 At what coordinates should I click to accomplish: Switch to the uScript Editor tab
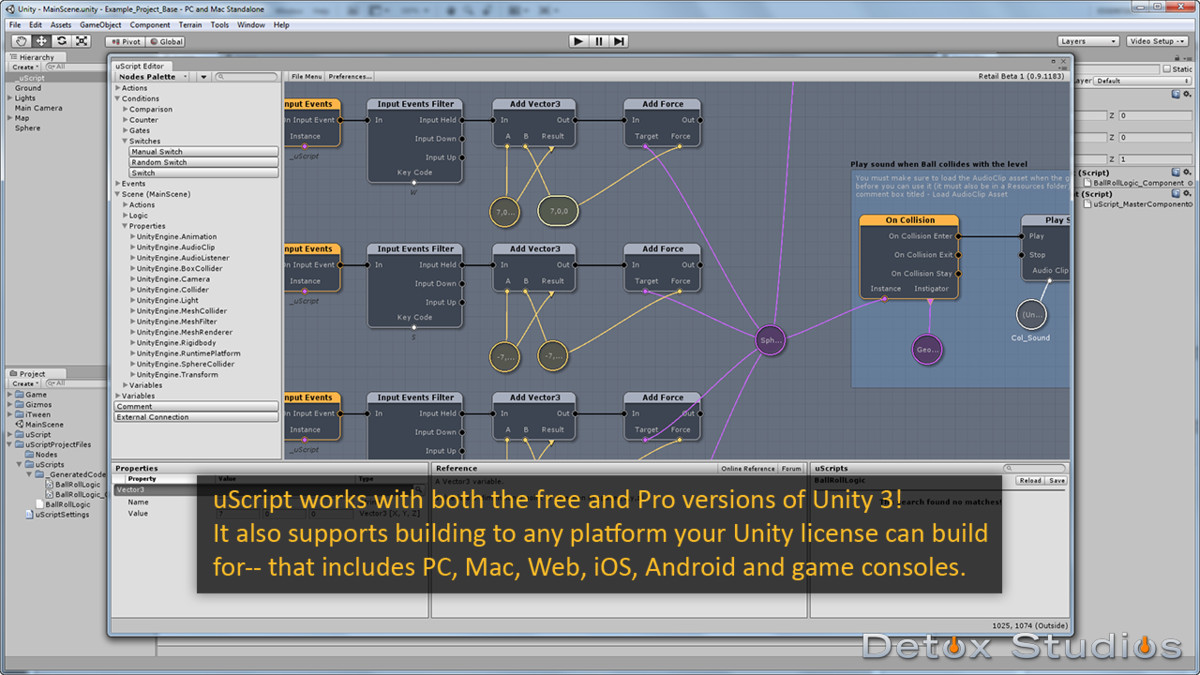140,66
